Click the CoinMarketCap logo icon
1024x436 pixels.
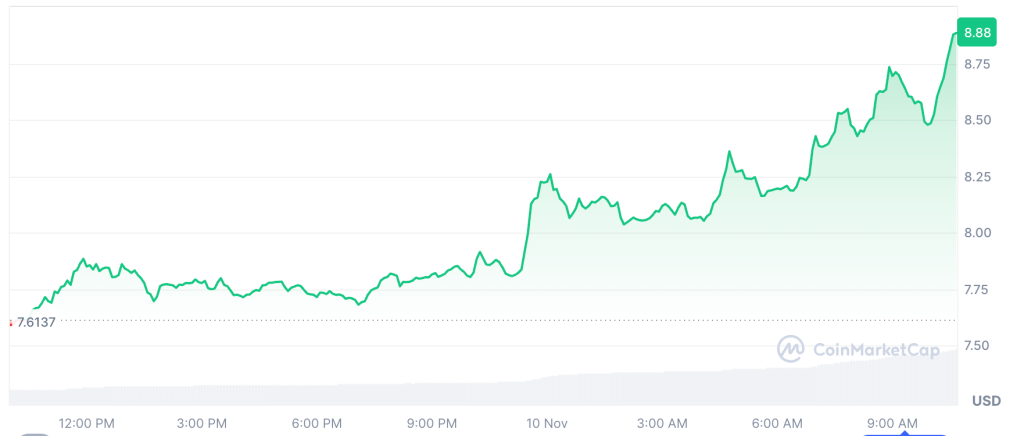point(791,349)
